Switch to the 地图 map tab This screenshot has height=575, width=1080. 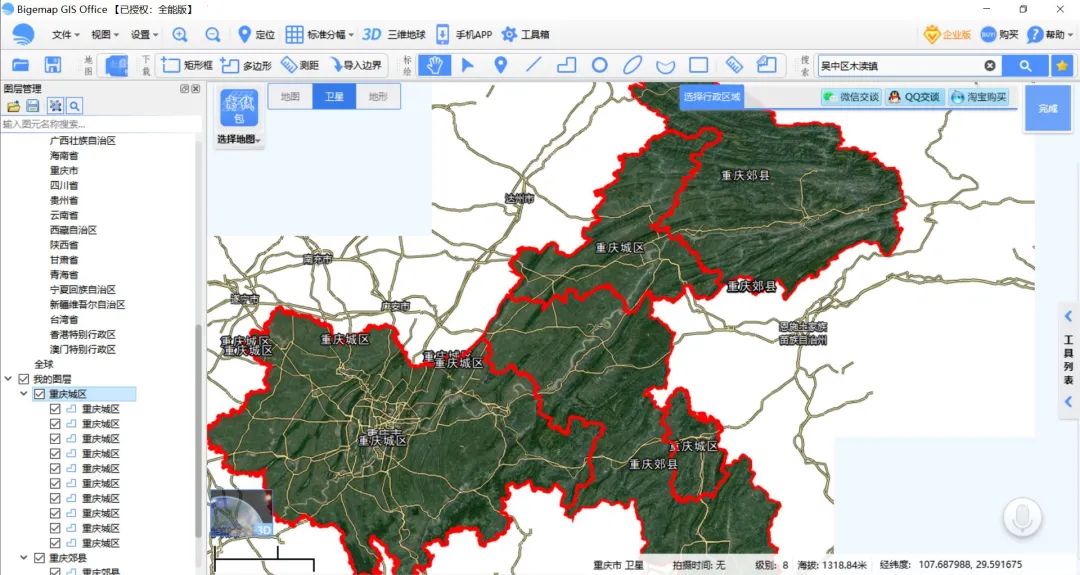pos(290,97)
